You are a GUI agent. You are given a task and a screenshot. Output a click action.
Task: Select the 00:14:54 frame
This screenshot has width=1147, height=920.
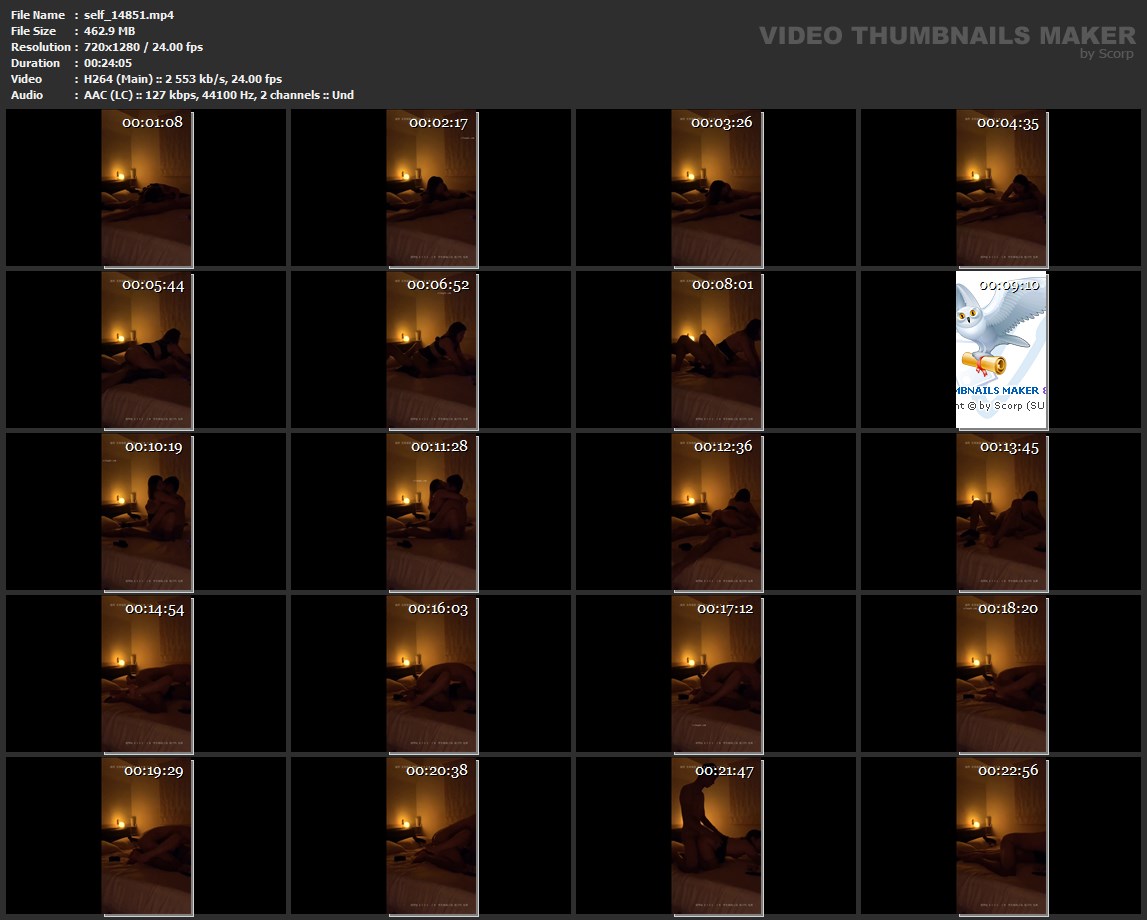point(146,674)
